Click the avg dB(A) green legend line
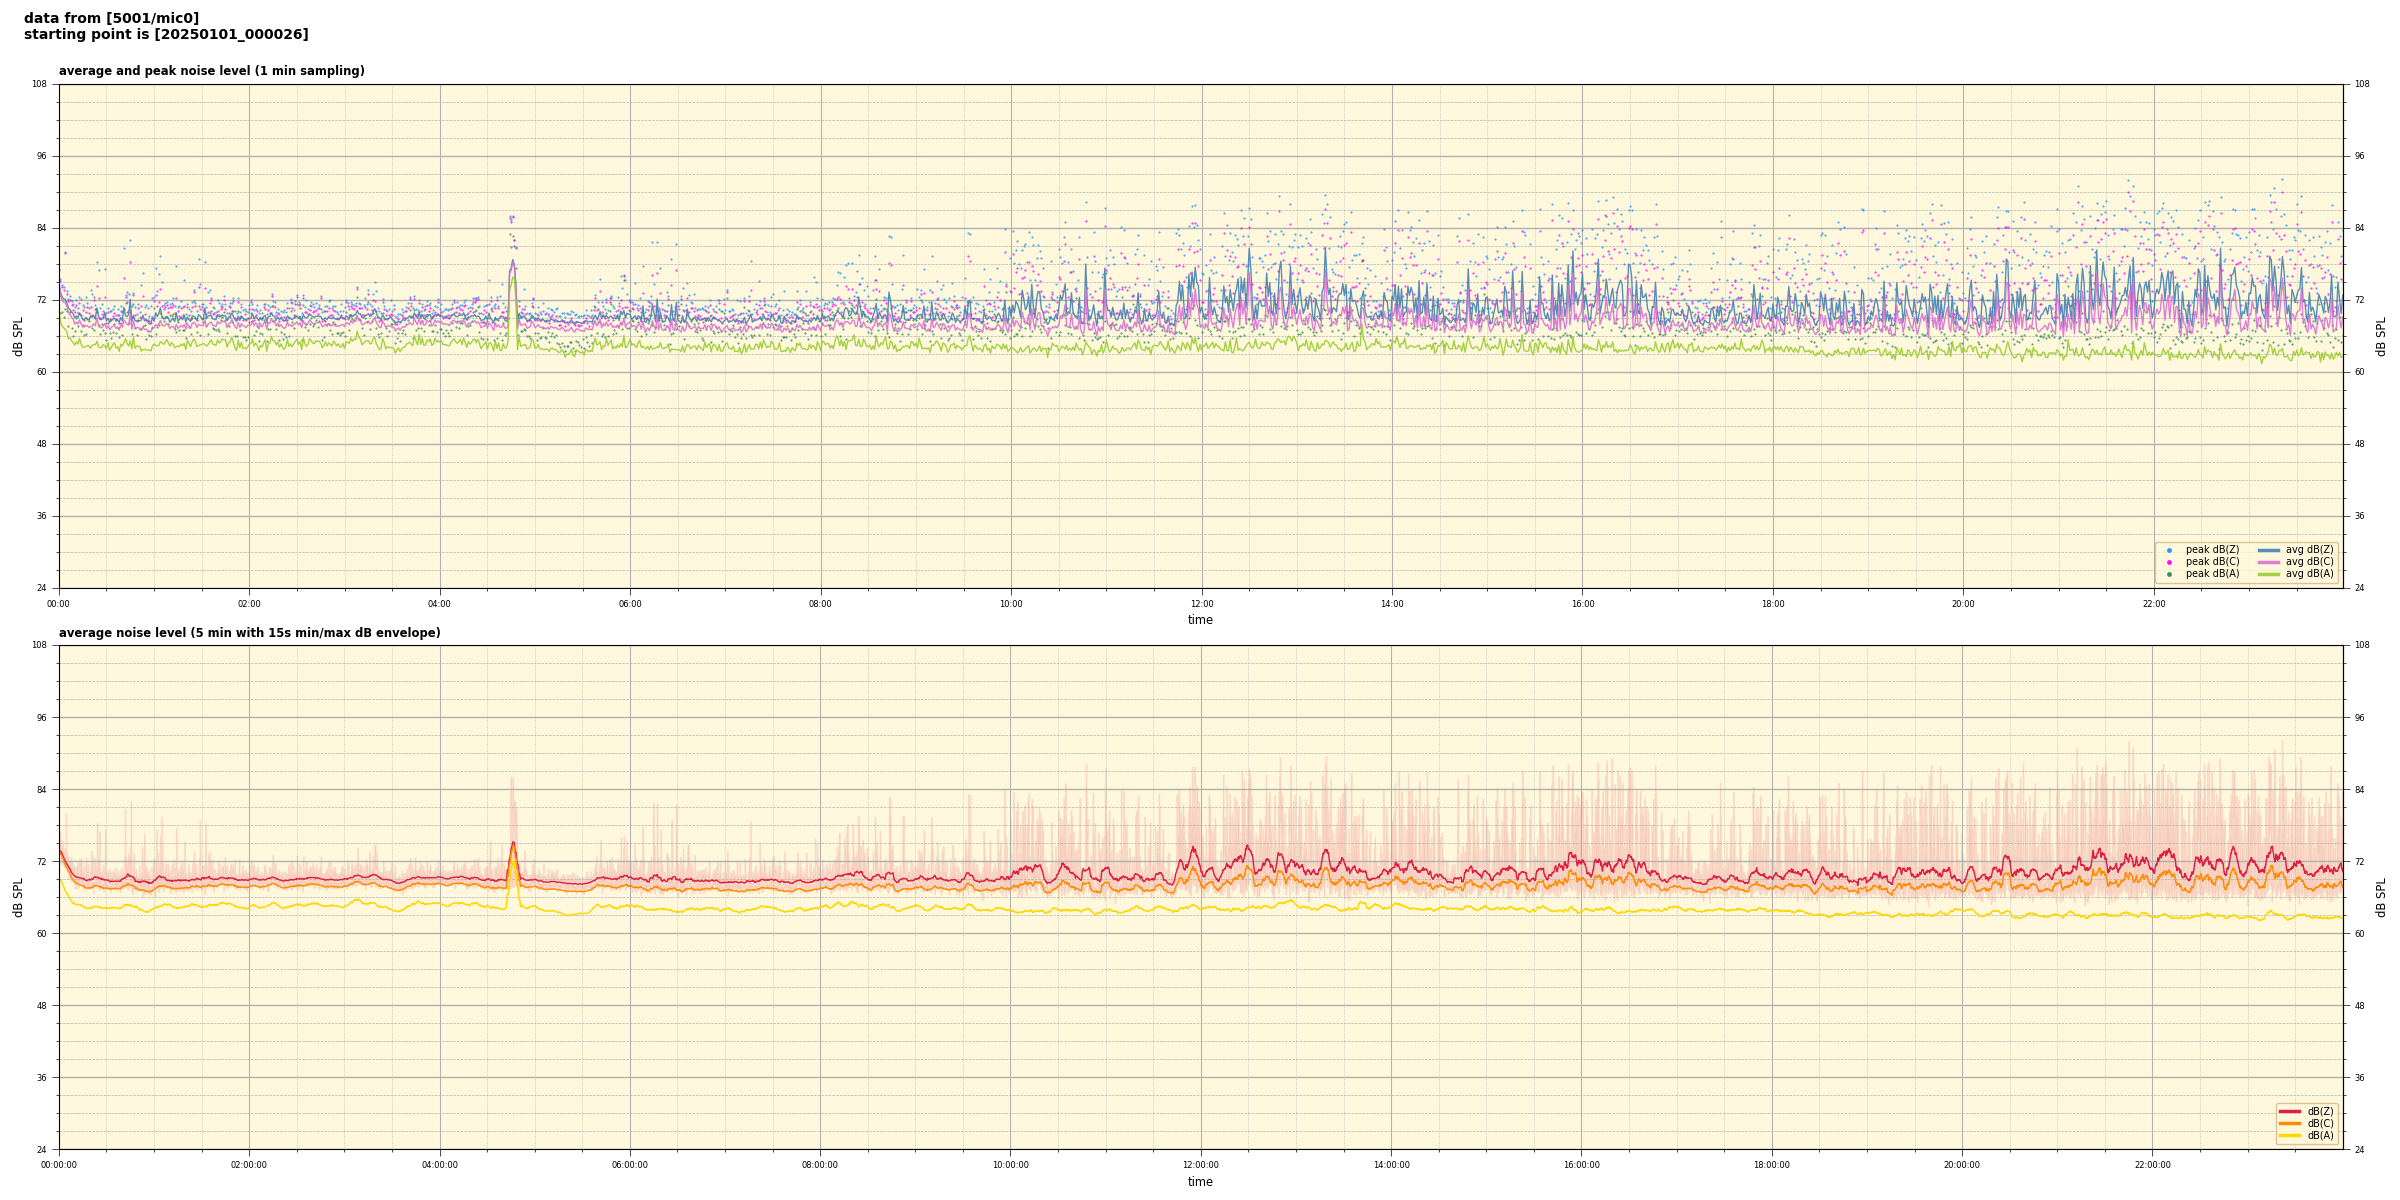Screen dimensions: 2400x1200 pyautogui.click(x=2269, y=574)
